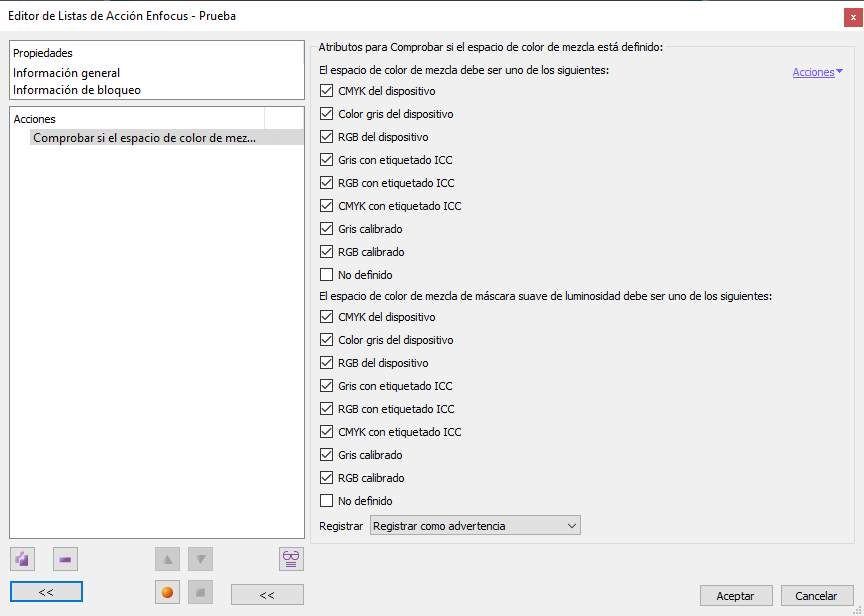Screen dimensions: 864x616
Task: Toggle Gris con etiquetado ICC in luminosity section
Action: coord(326,386)
